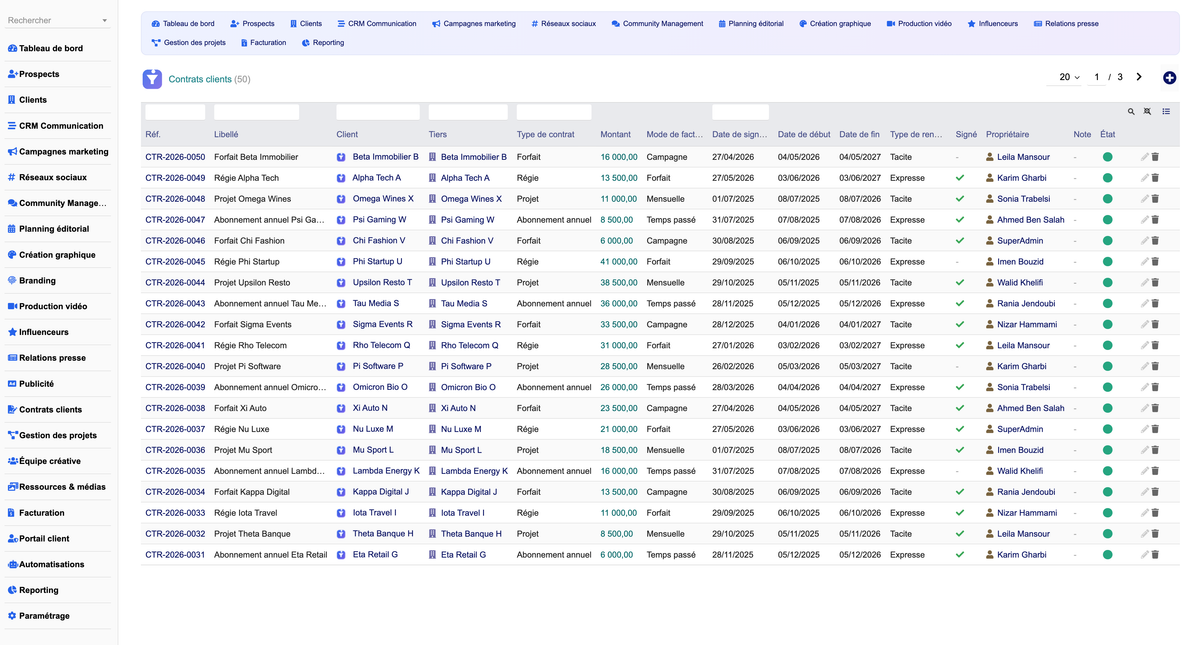Image resolution: width=1200 pixels, height=645 pixels.
Task: Open Tableau de bord top menu
Action: [183, 24]
